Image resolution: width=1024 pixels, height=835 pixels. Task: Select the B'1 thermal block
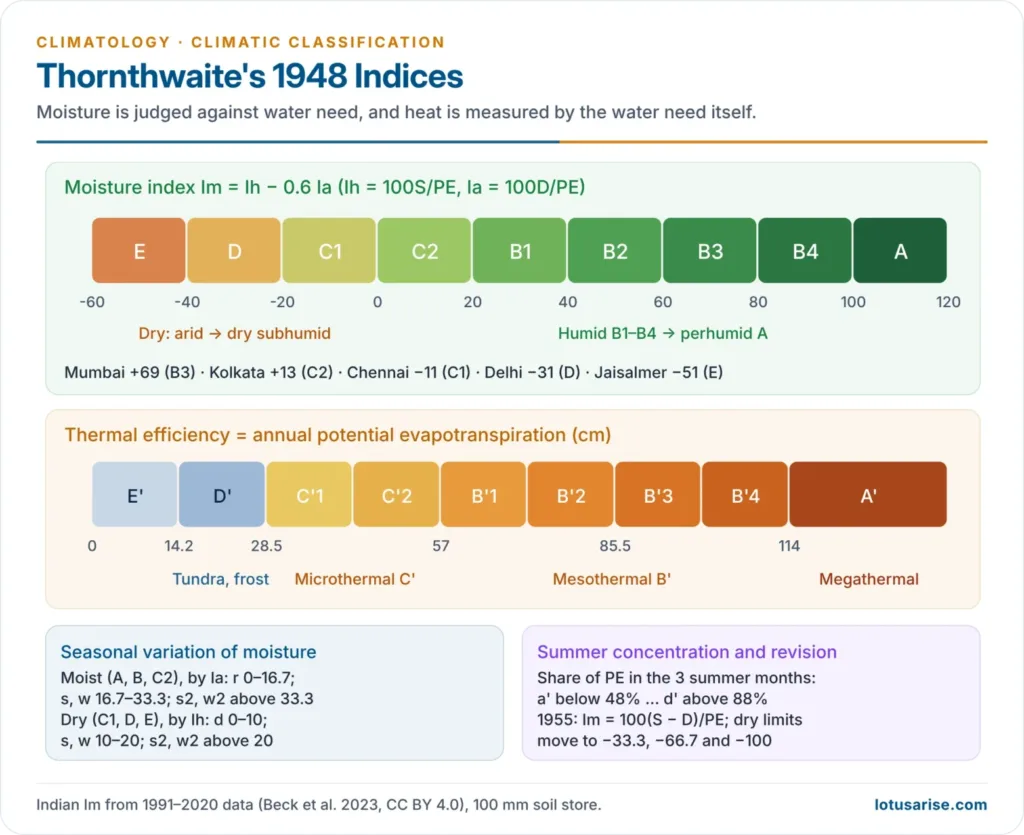coord(483,494)
